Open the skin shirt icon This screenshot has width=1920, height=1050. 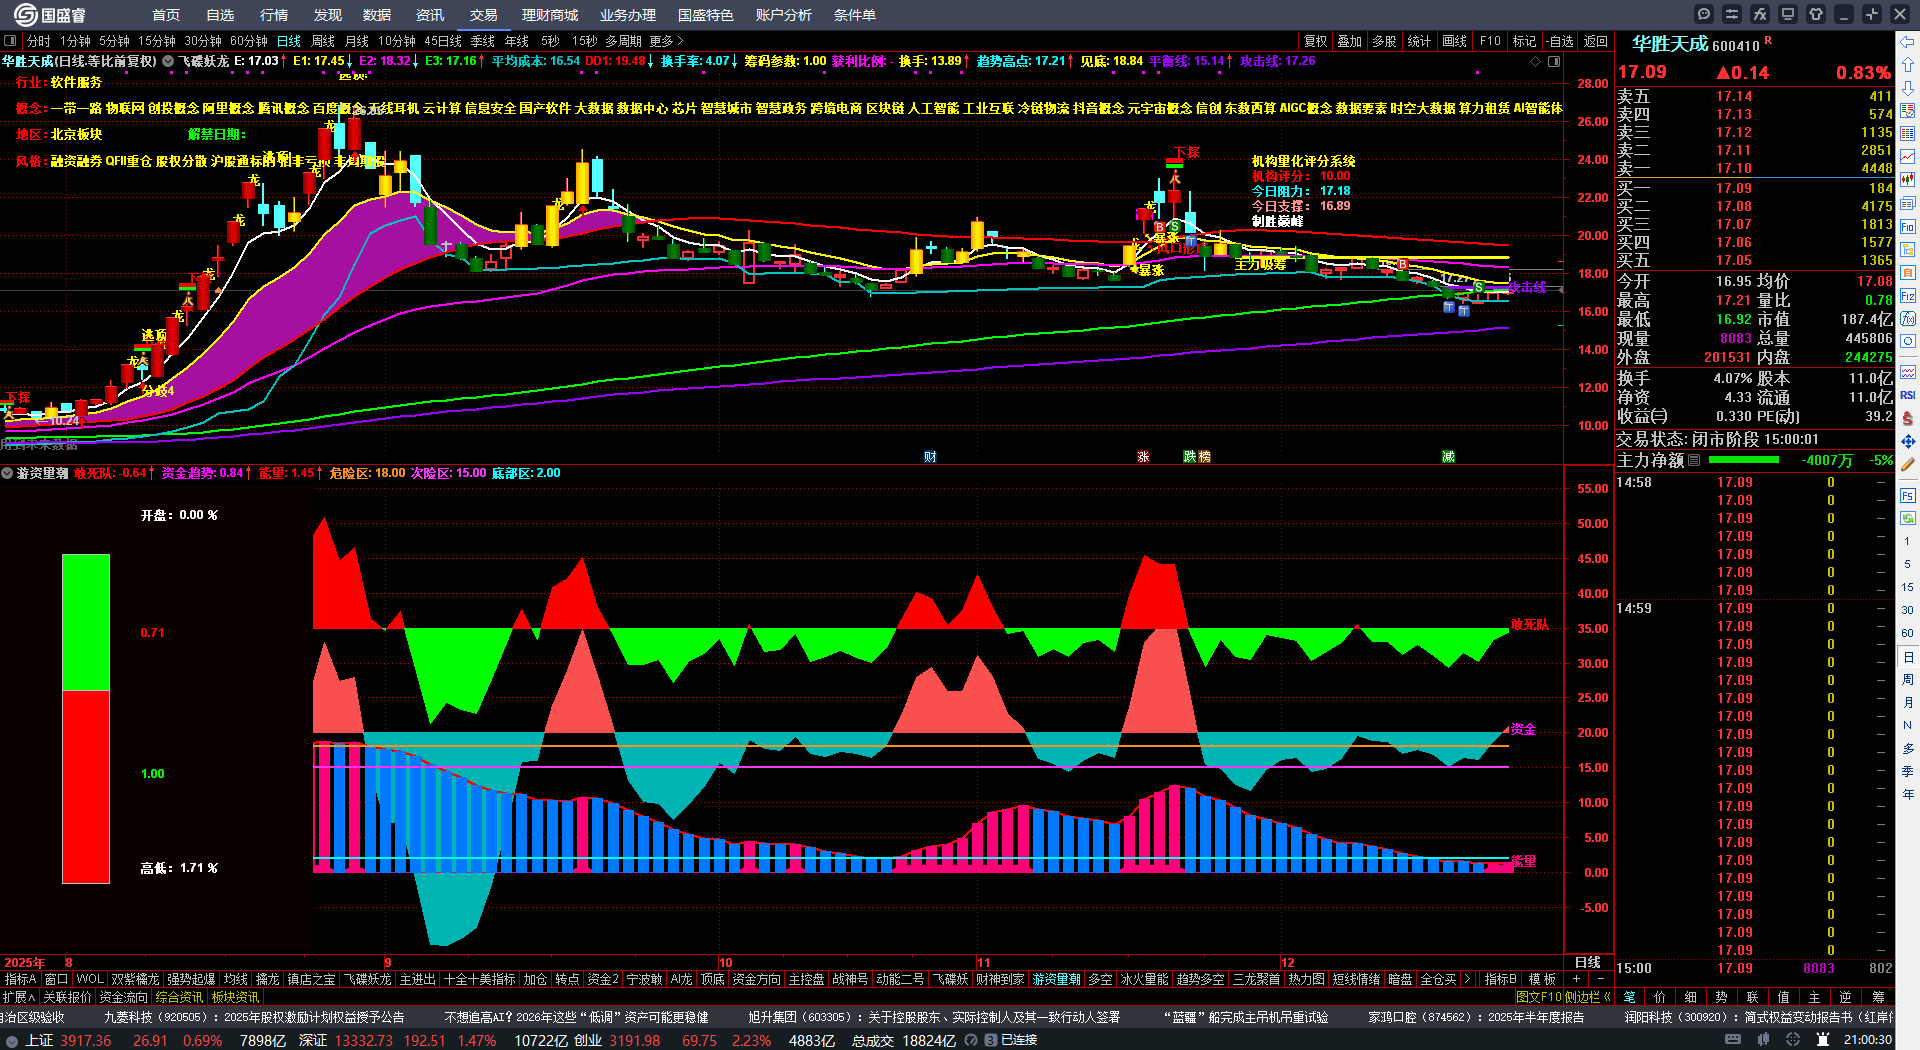1816,14
